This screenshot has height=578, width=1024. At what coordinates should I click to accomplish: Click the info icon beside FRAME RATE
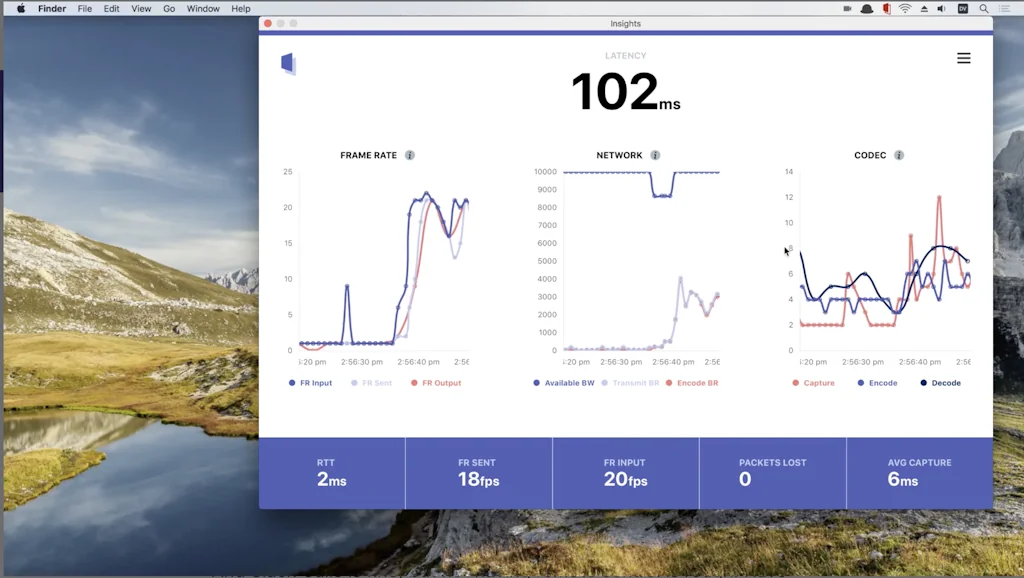(410, 155)
